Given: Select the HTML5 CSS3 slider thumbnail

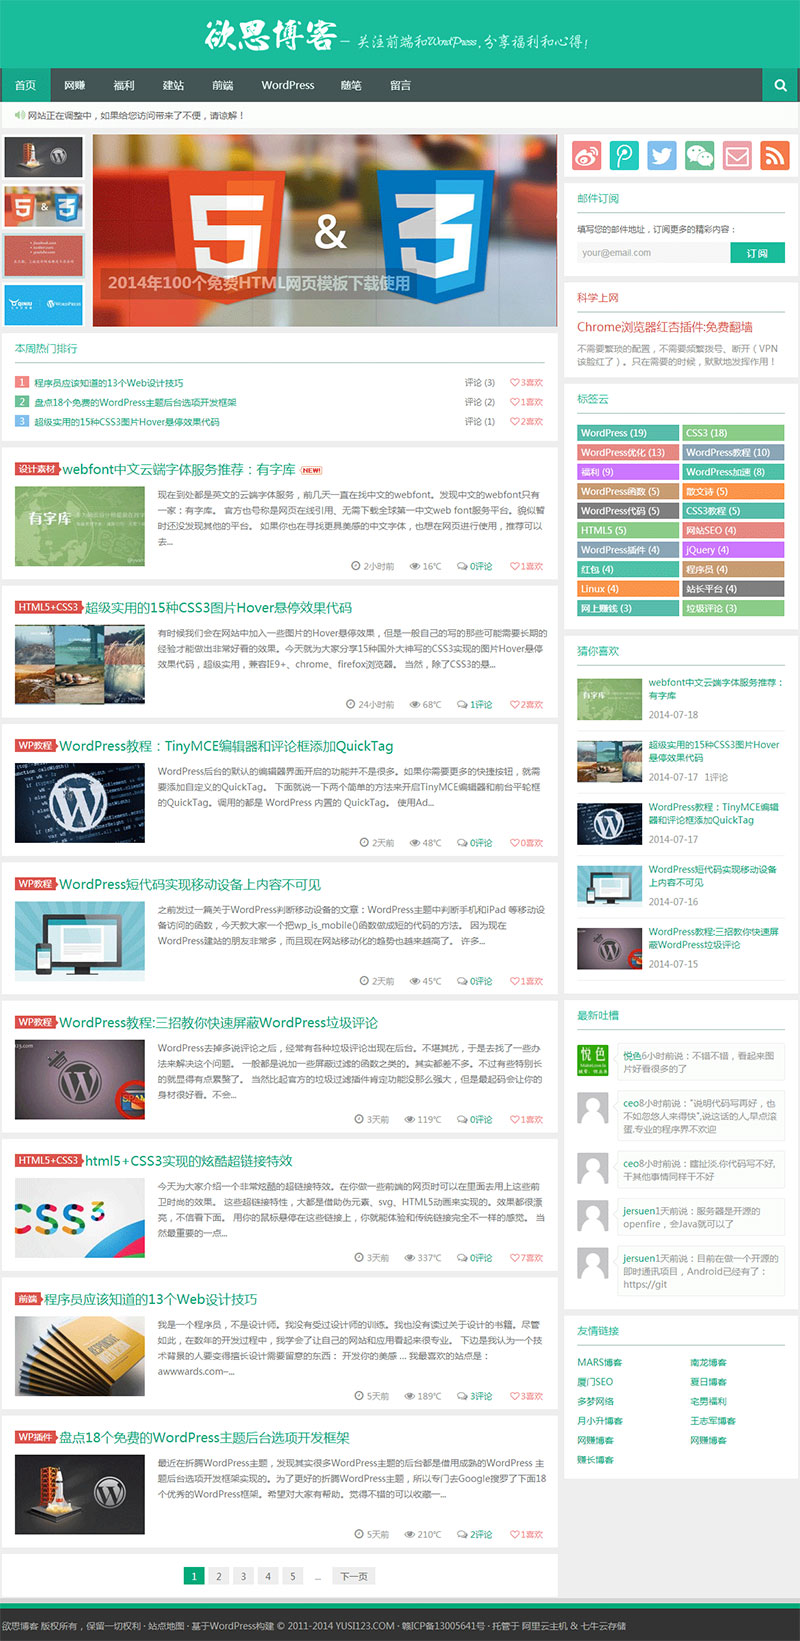Looking at the screenshot, I should 43,207.
